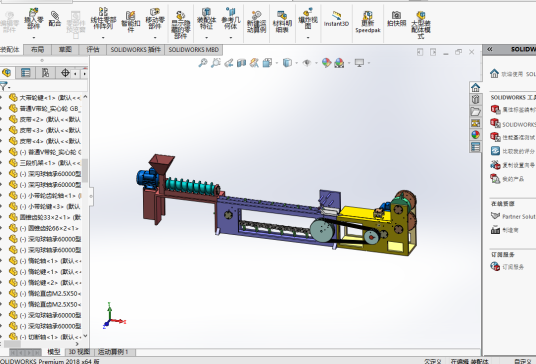
Task: Open the 线性零部件阵列 pattern tool
Action: tap(103, 18)
